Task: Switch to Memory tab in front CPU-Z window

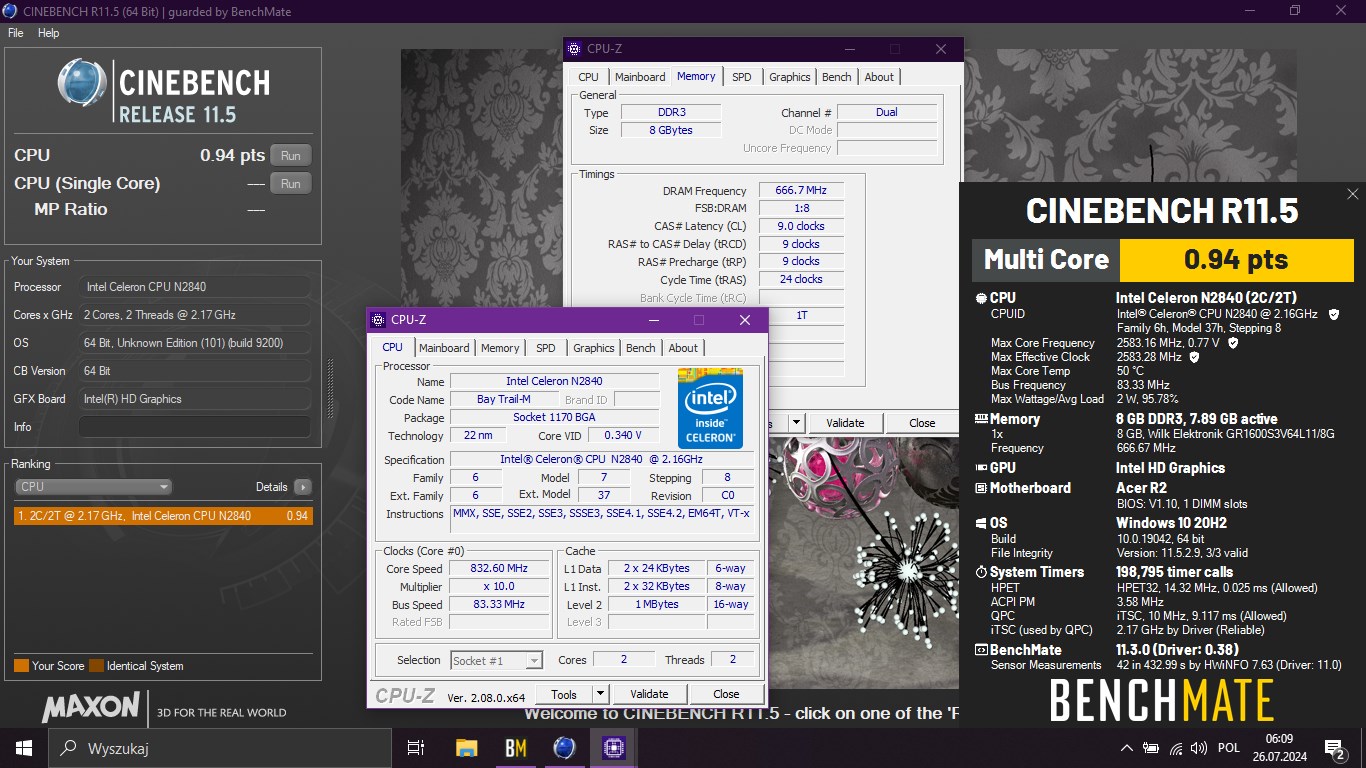Action: point(500,348)
